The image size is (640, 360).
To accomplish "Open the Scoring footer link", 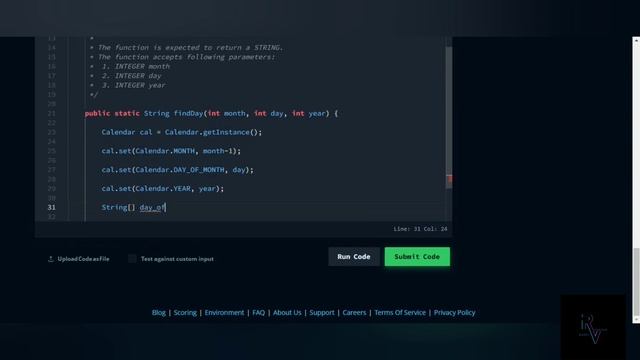I will pyautogui.click(x=185, y=313).
